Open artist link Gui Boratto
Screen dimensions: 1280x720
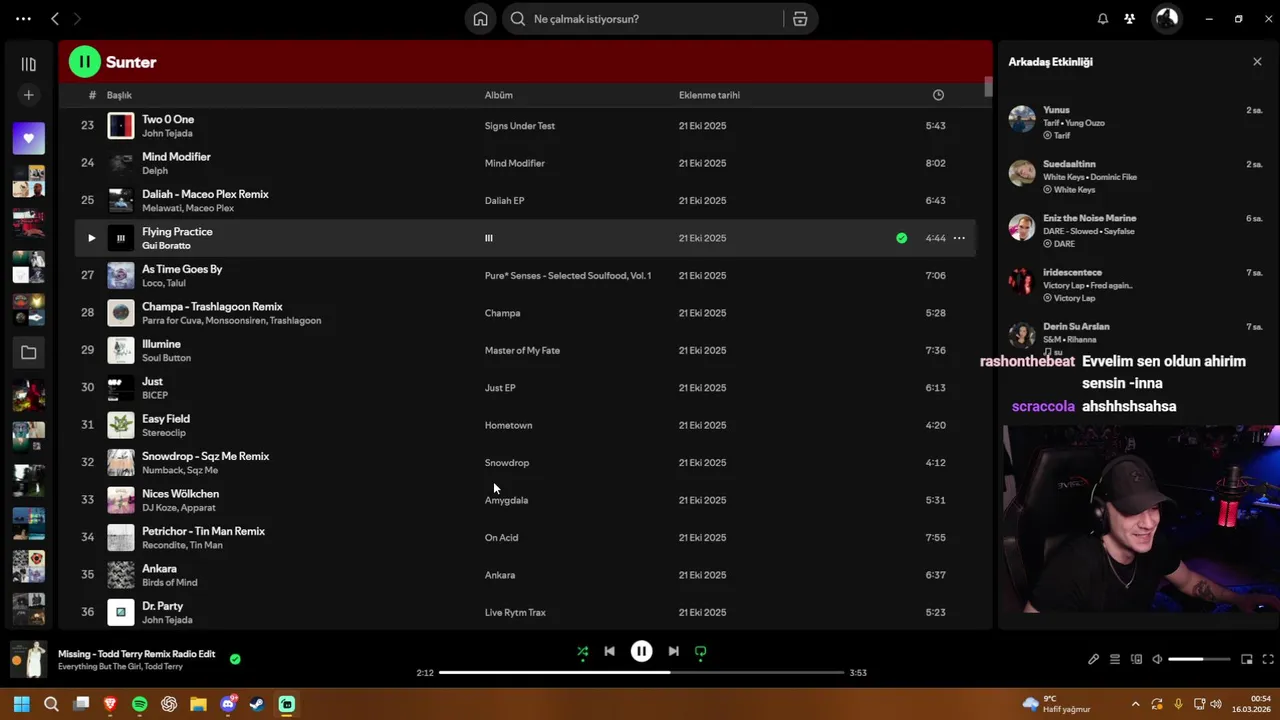click(x=166, y=246)
